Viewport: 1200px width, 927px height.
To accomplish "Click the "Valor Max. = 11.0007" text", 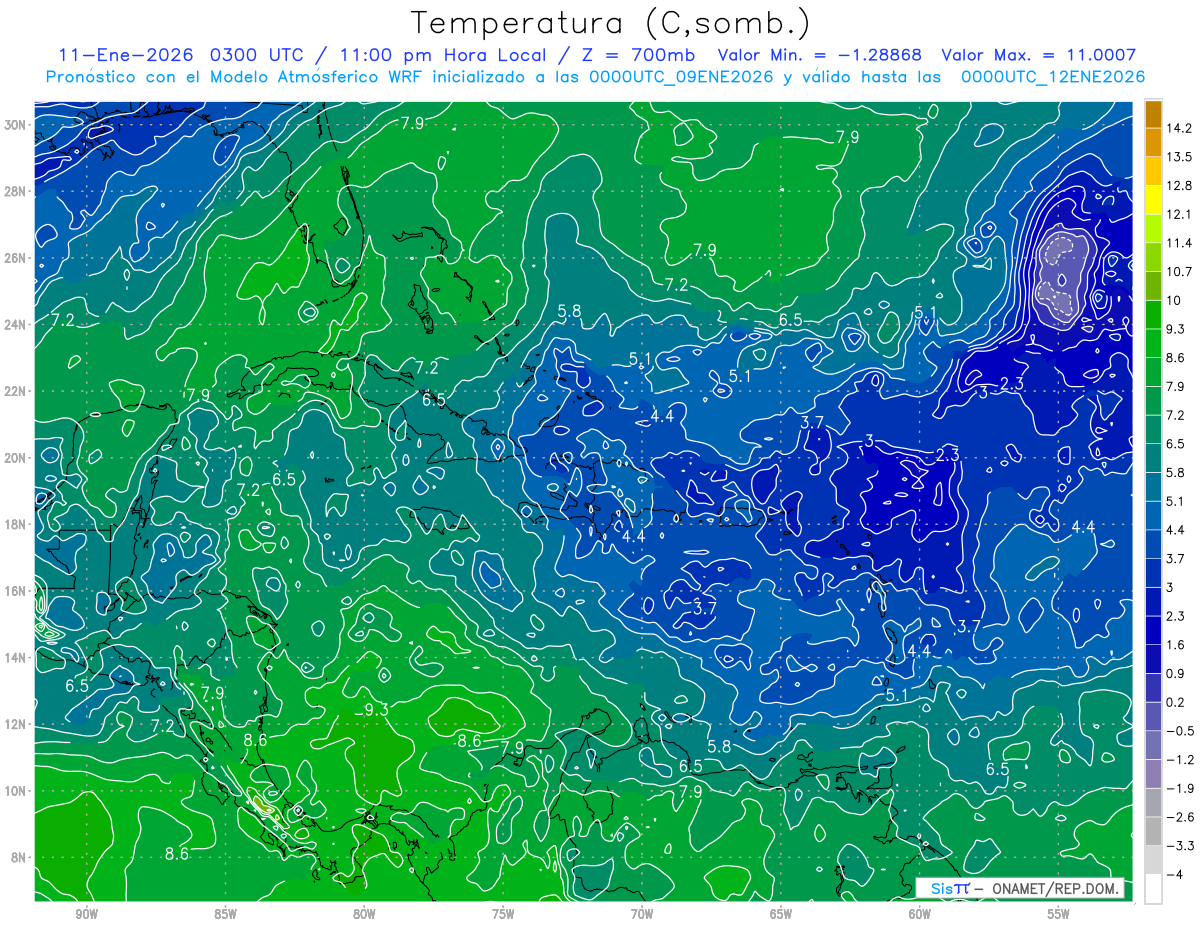I will tap(1039, 55).
